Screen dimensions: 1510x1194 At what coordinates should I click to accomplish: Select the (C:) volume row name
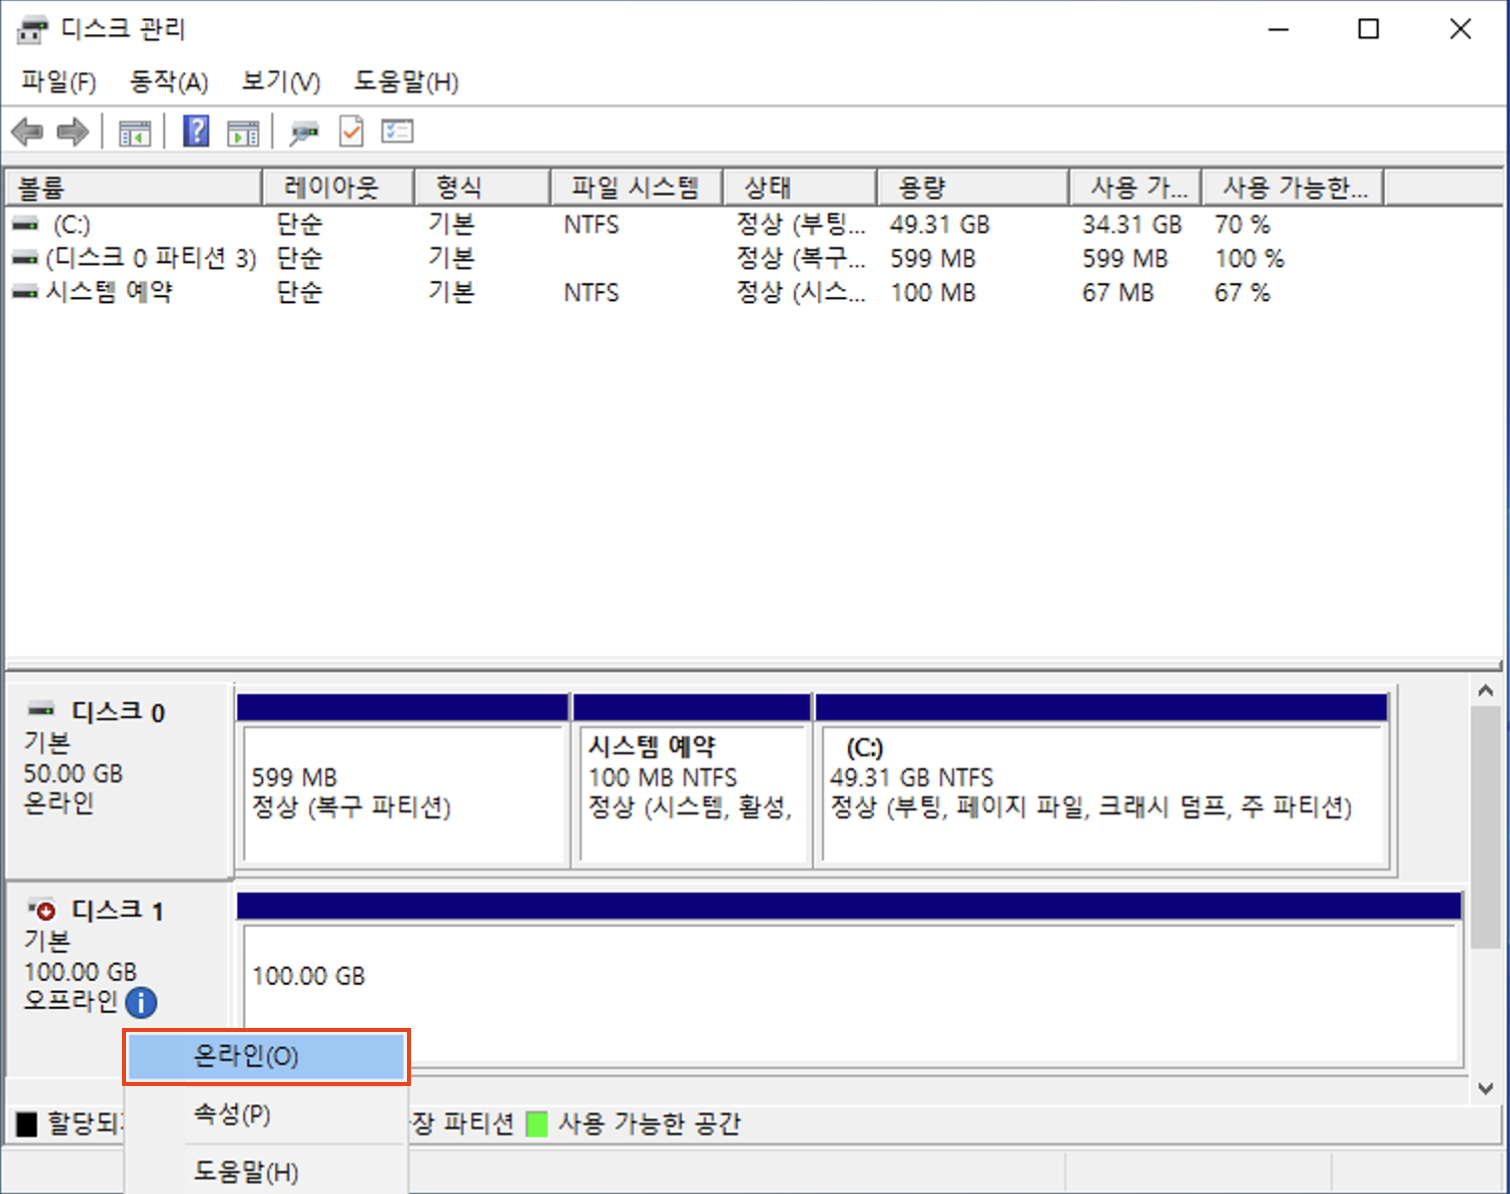(x=71, y=225)
